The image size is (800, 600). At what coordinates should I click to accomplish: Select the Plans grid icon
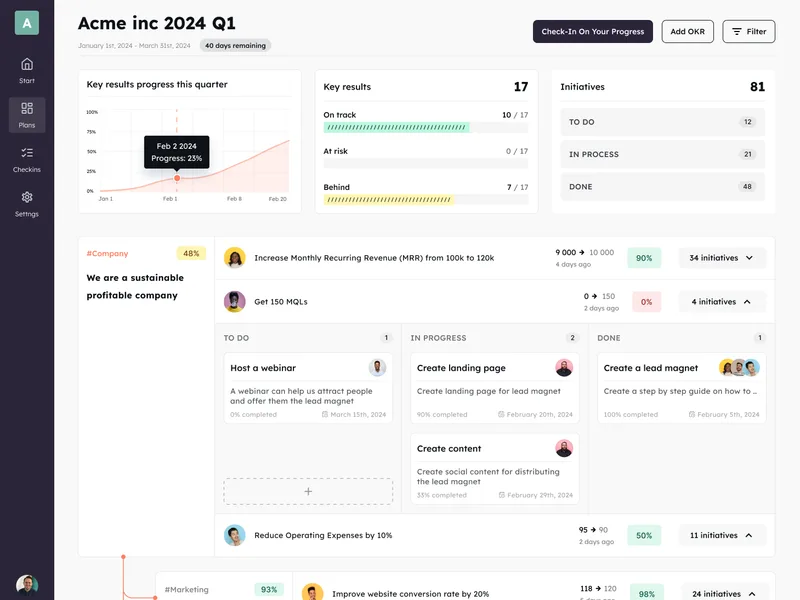(x=27, y=108)
